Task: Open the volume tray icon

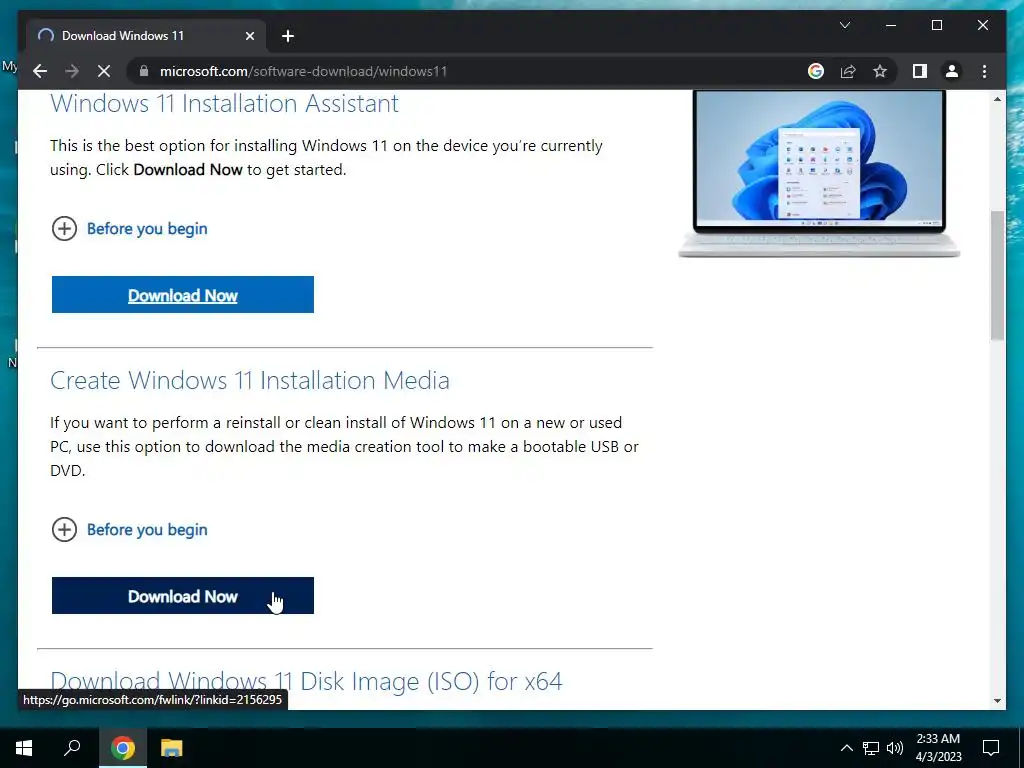Action: pos(895,748)
